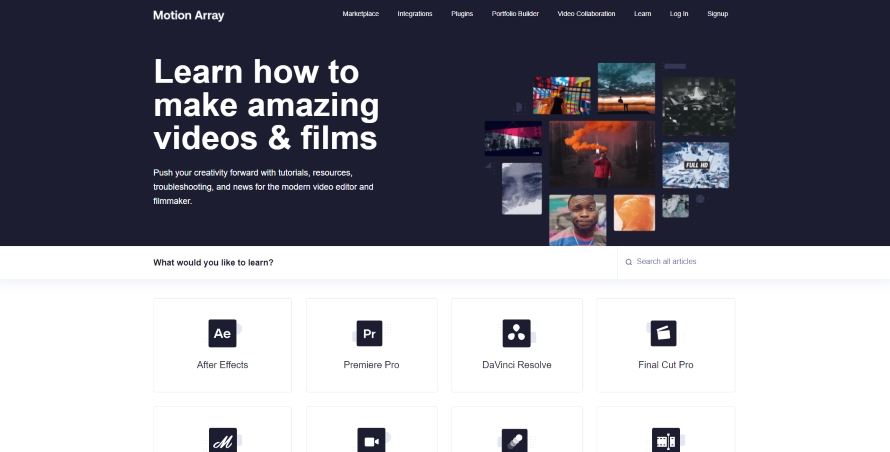Click the 'Learn how to make amazing' headline
This screenshot has height=452, width=890.
tap(266, 104)
